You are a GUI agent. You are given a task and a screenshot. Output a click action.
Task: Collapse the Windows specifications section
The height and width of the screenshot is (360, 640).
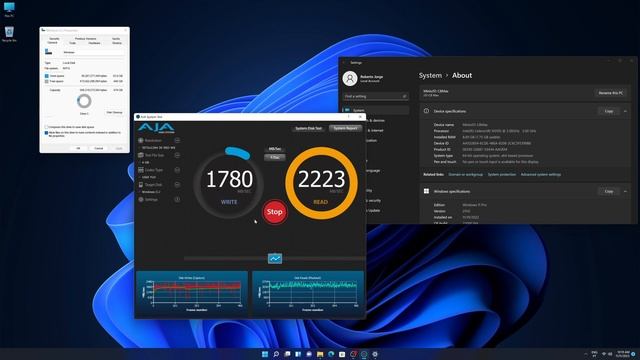point(625,191)
